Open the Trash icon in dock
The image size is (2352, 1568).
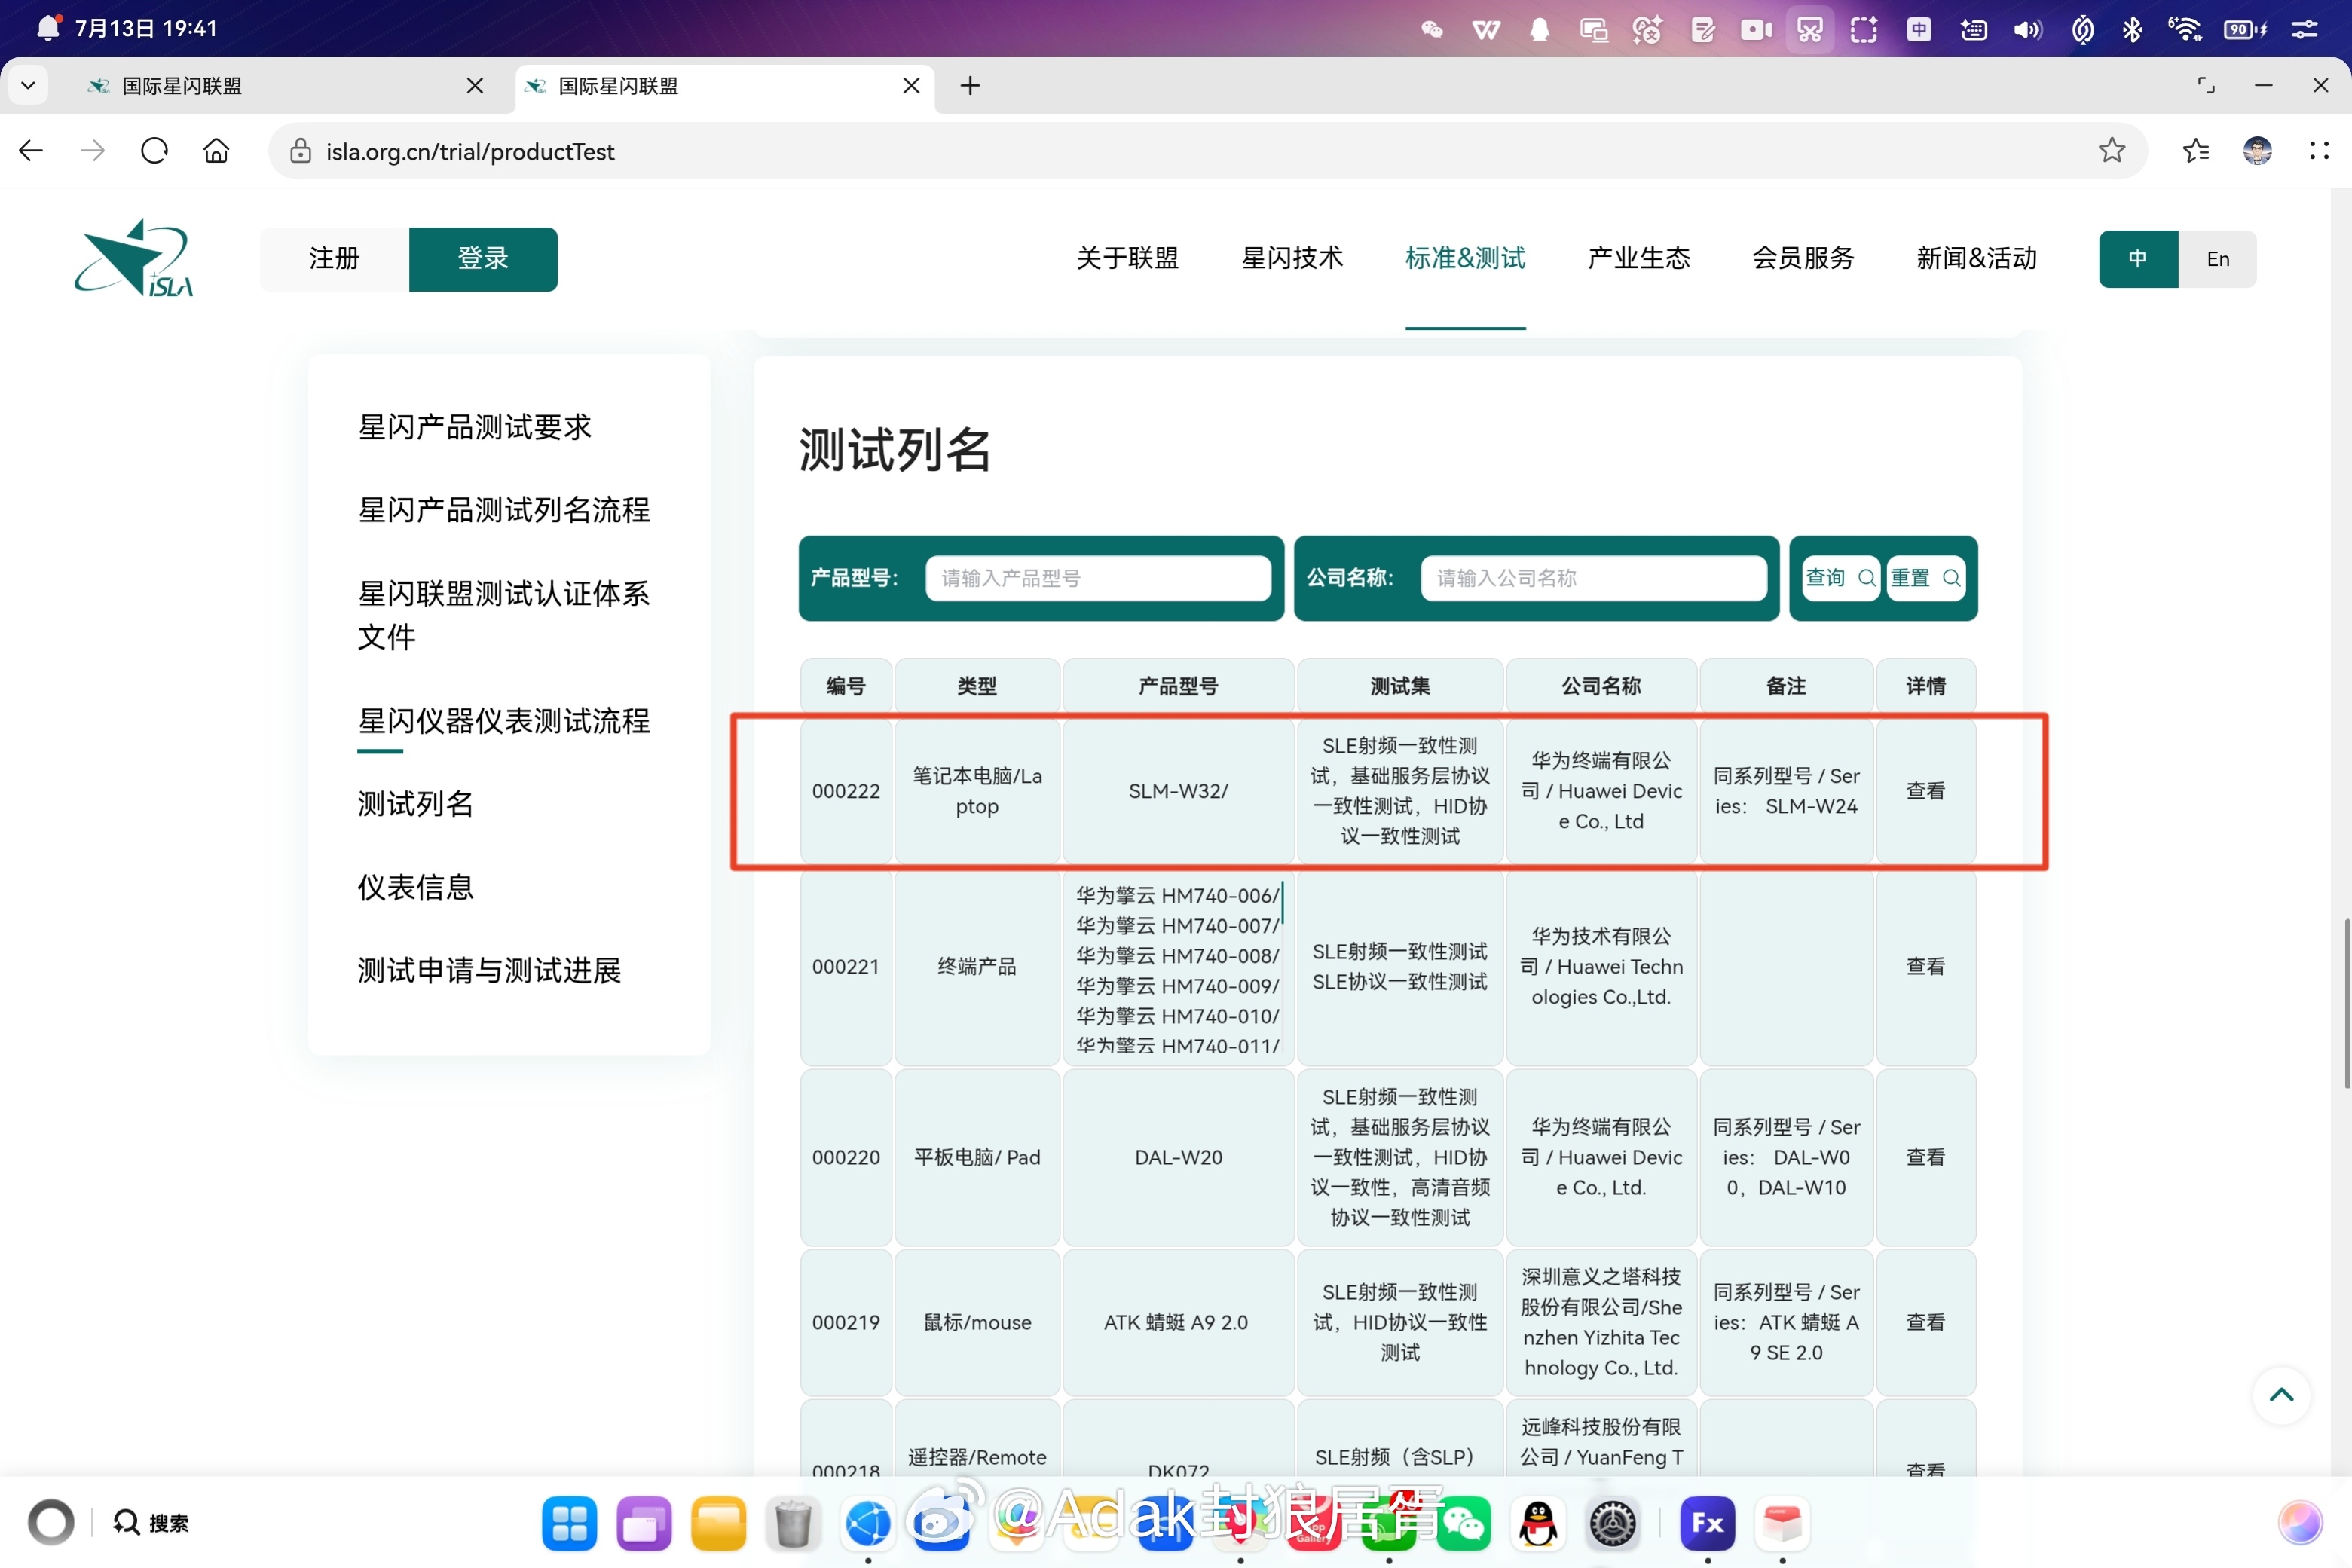(x=793, y=1523)
